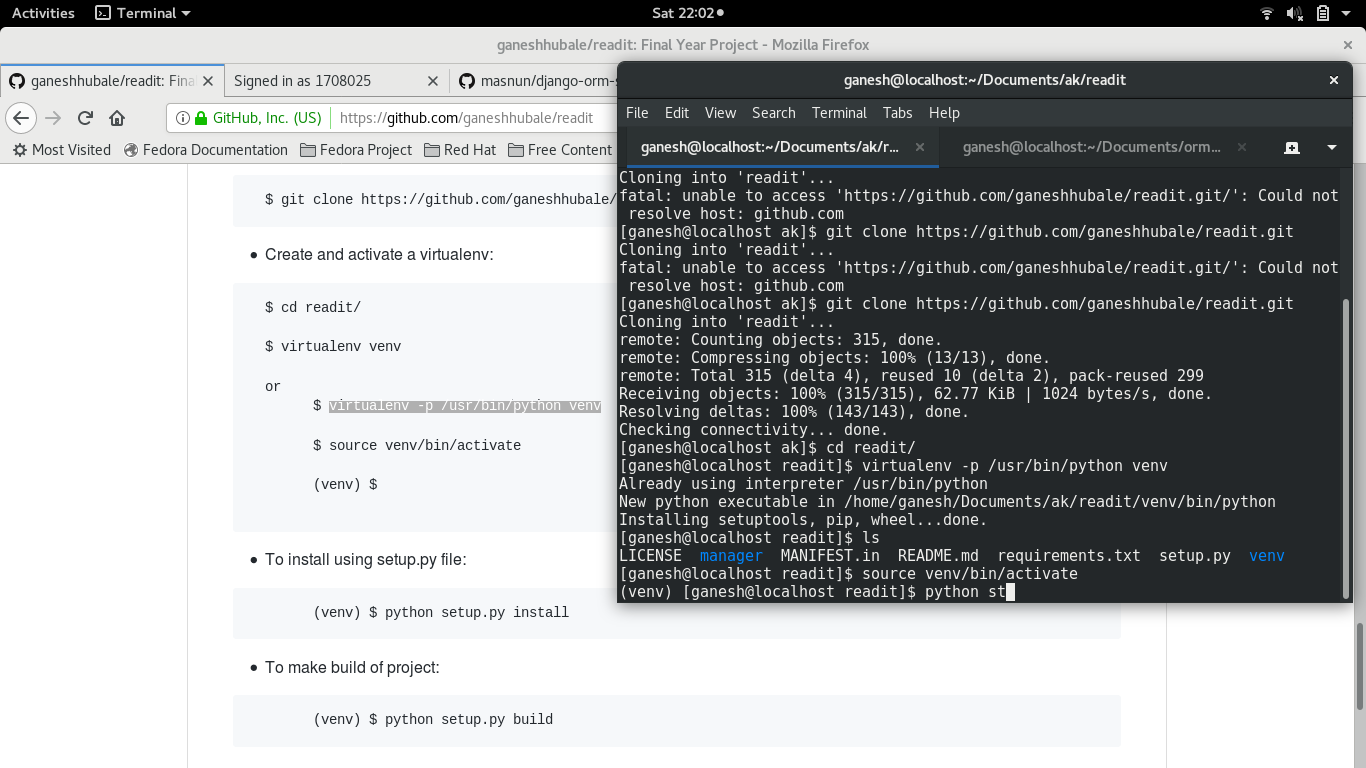Open the terminal Edit menu

click(x=677, y=113)
